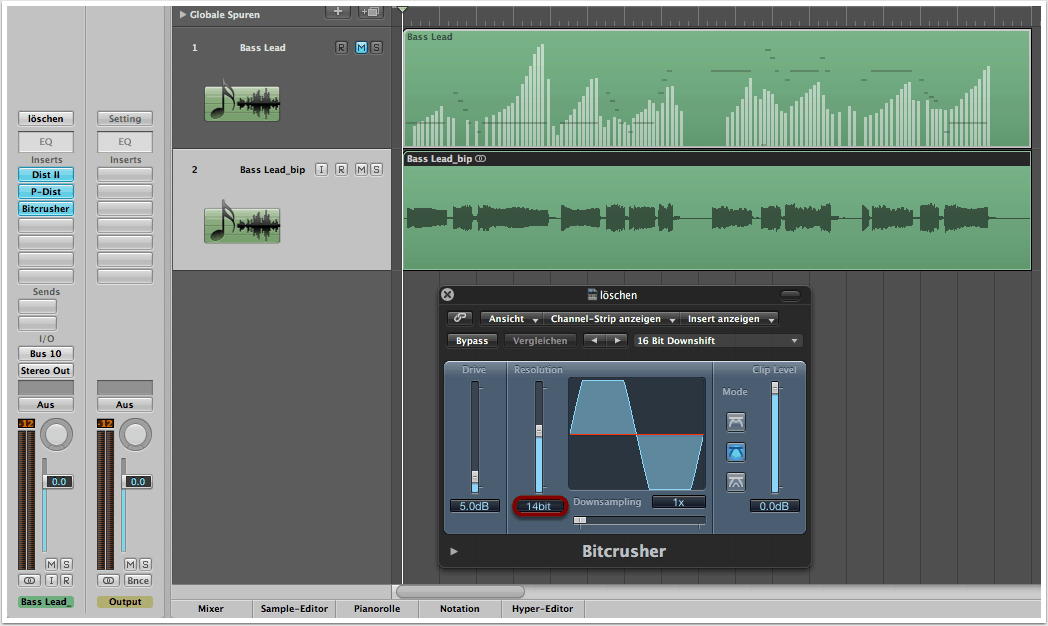
Task: Expand the Globale Spuren disclosure triangle
Action: point(182,15)
